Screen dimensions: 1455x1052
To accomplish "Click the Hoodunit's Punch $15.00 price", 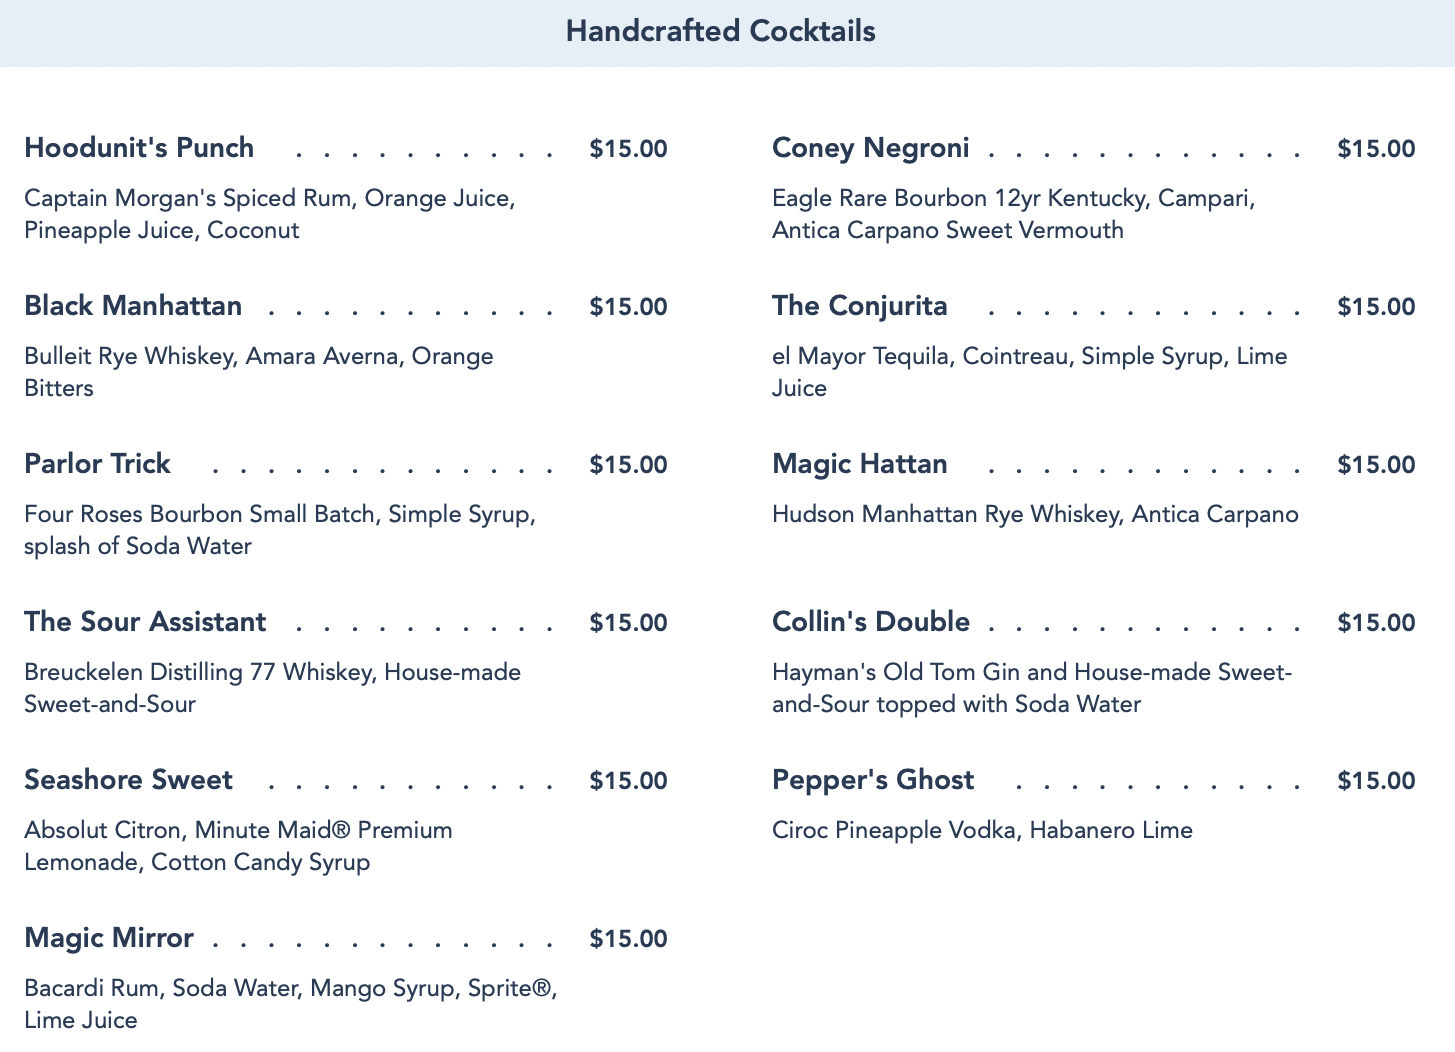I will [x=628, y=149].
